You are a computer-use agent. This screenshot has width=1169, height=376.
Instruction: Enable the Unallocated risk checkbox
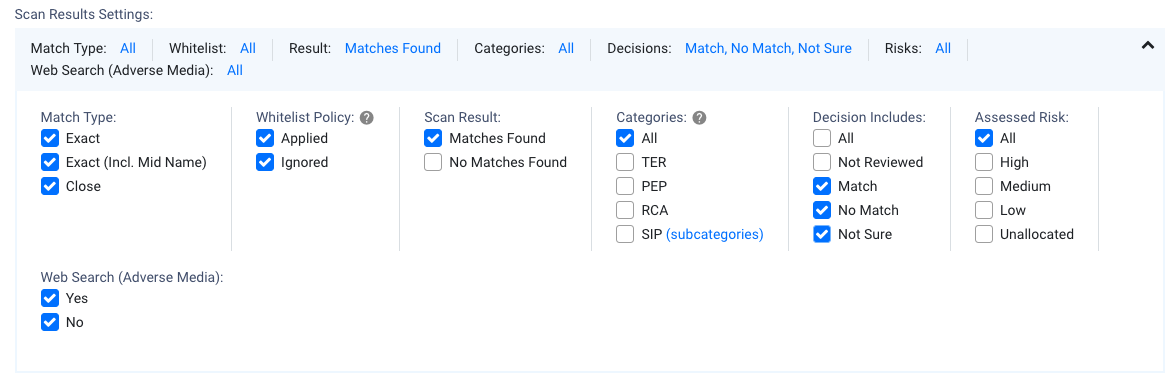pyautogui.click(x=984, y=234)
